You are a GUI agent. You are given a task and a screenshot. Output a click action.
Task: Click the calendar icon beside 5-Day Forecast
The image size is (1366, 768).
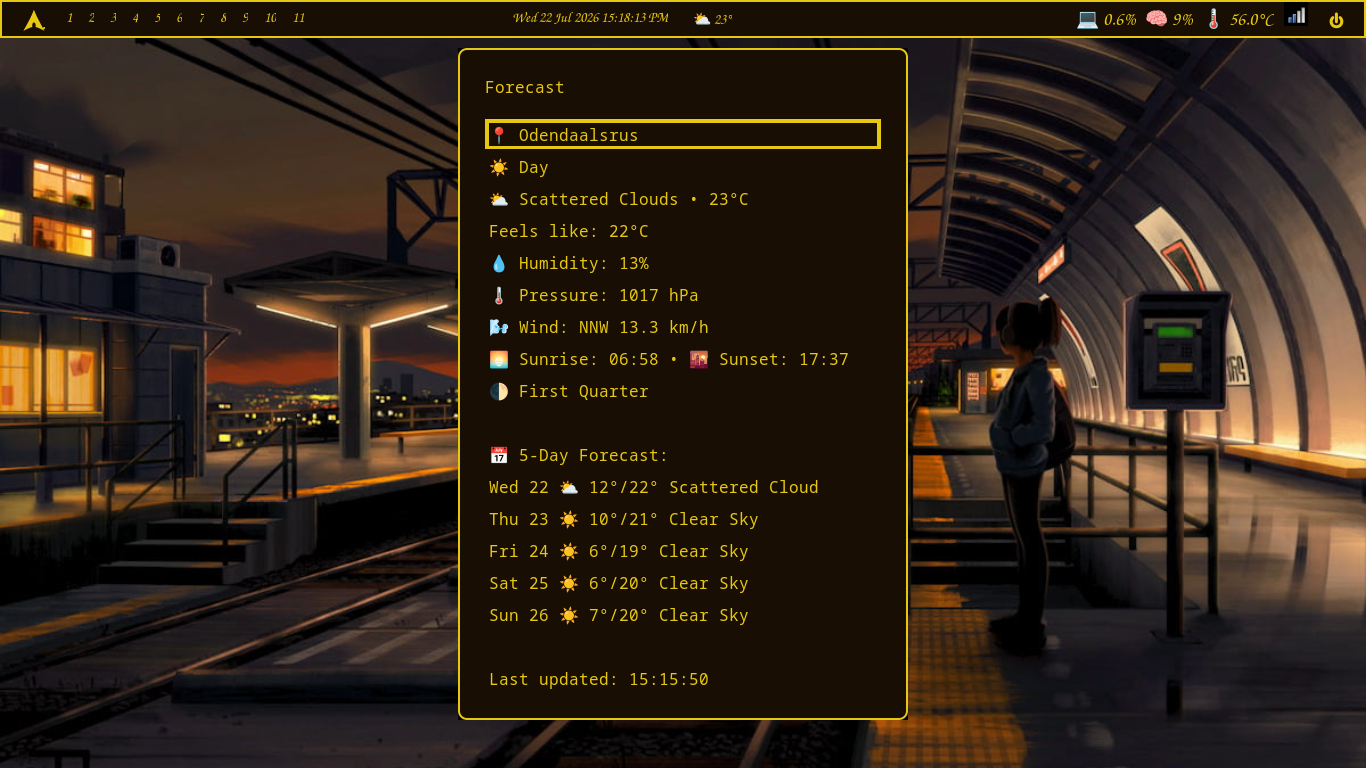tap(499, 455)
